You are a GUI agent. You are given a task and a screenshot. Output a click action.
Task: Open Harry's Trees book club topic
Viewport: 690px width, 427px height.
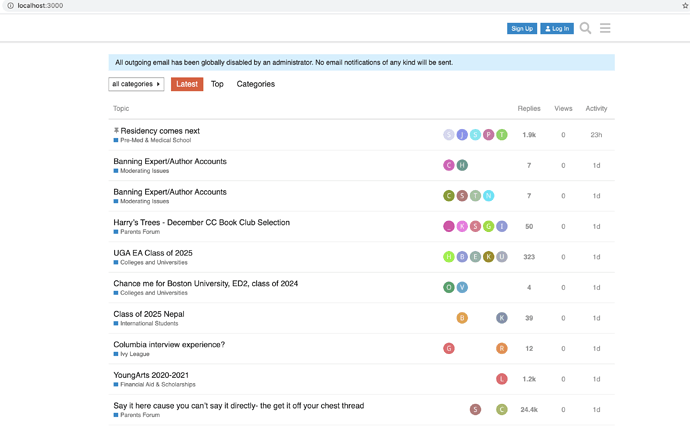coord(202,222)
